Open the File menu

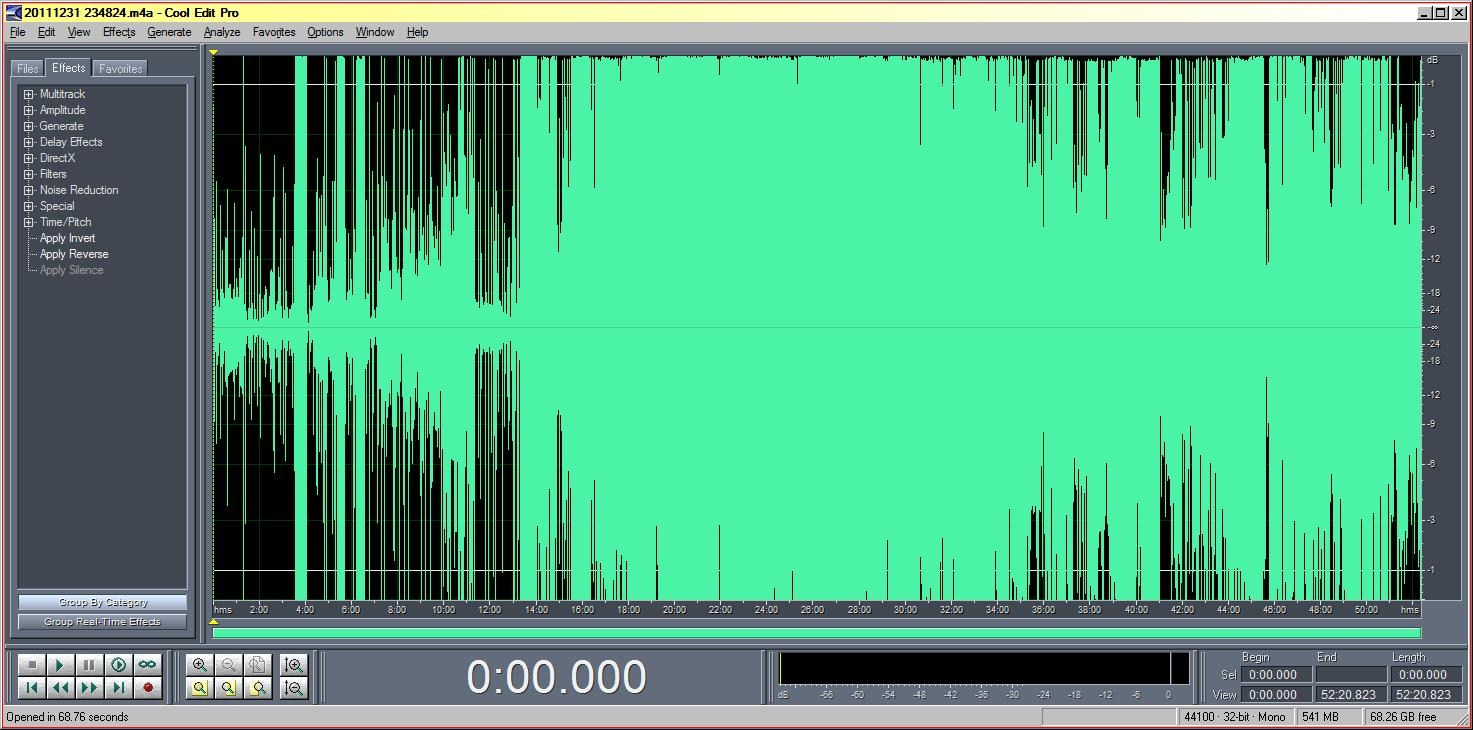[x=17, y=32]
